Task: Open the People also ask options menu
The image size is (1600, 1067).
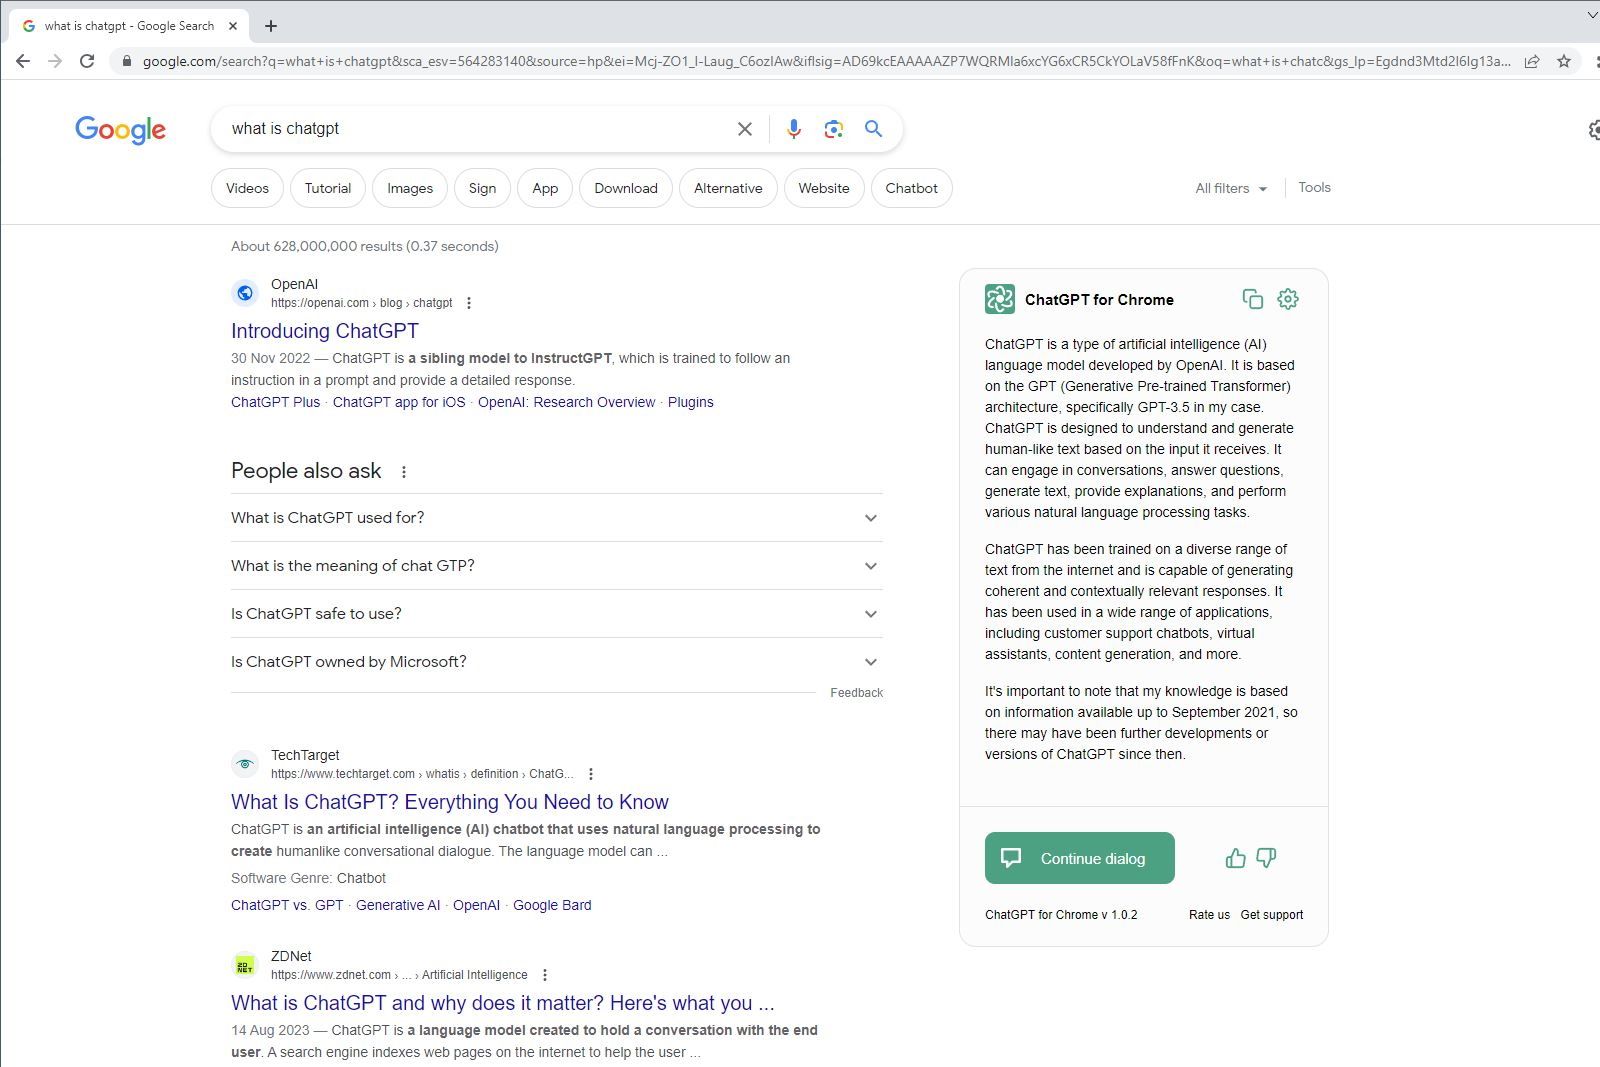Action: 404,472
